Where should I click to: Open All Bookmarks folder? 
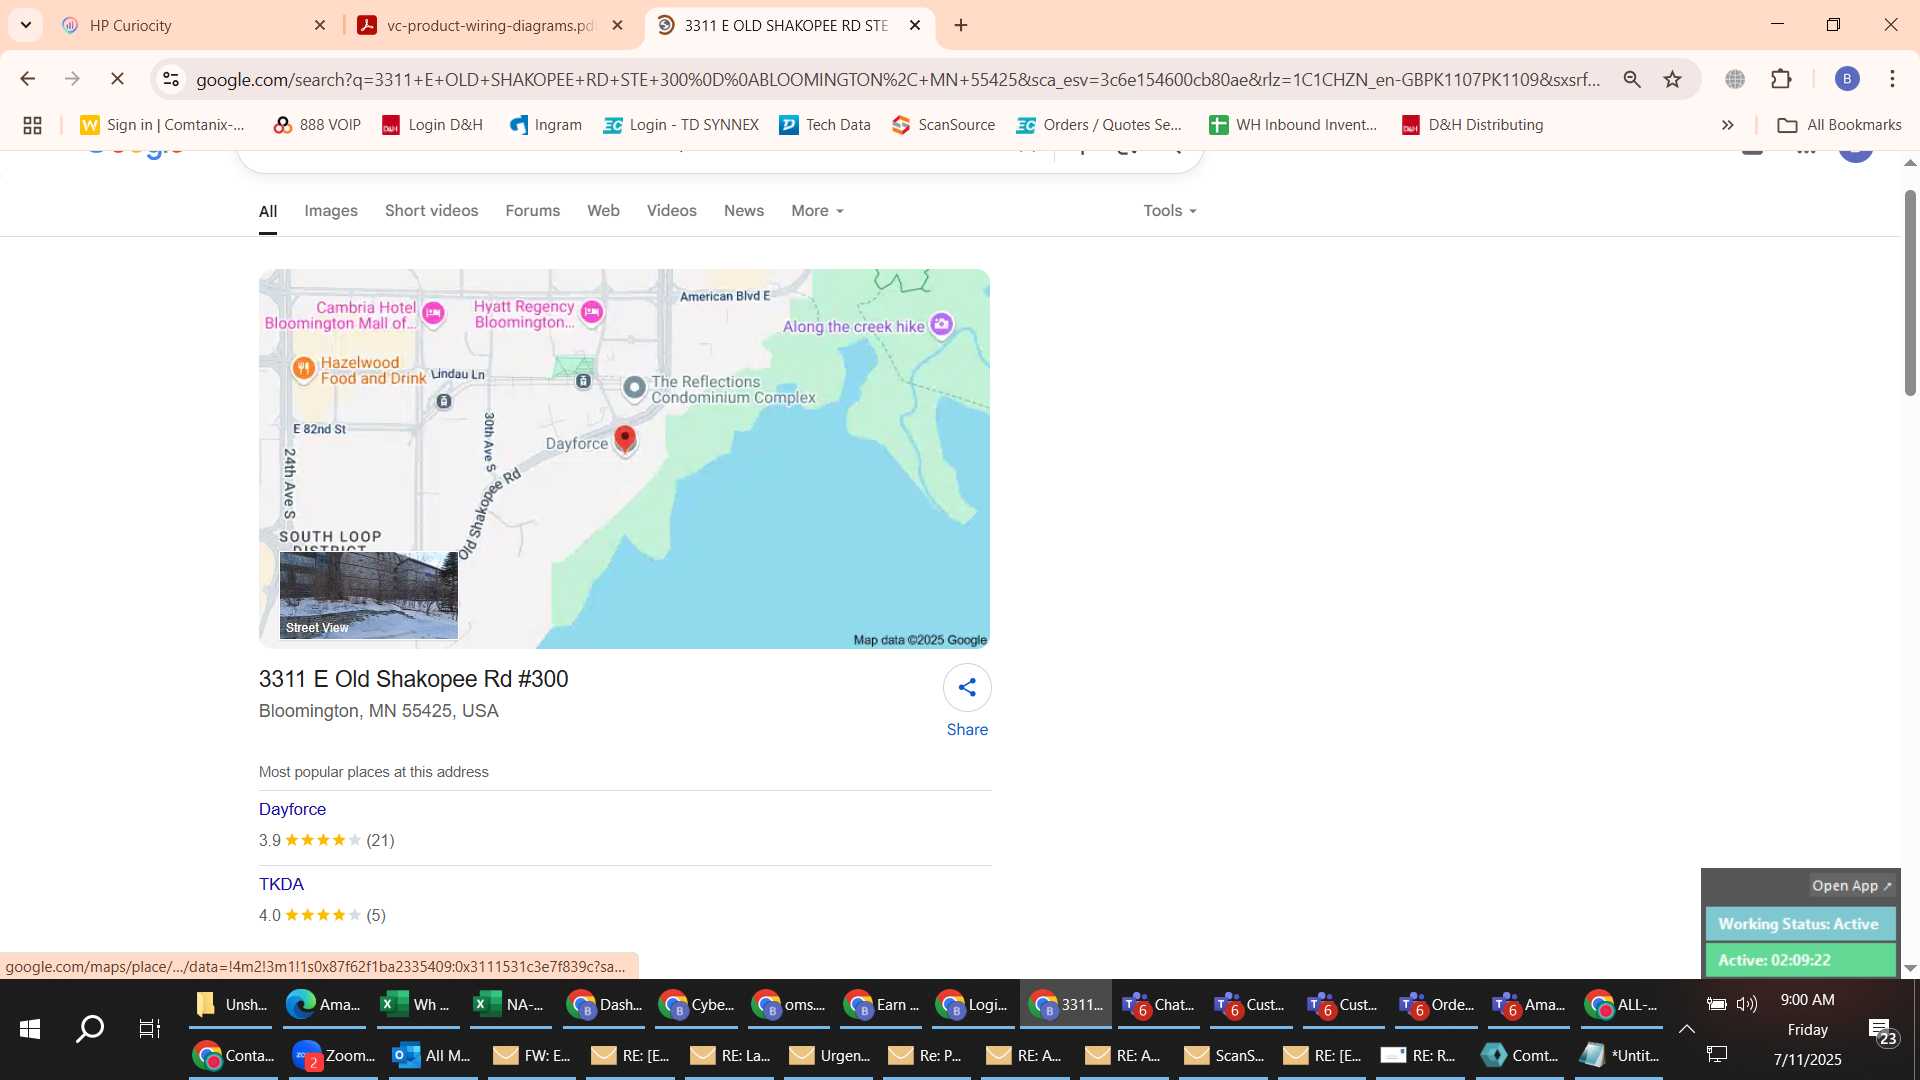(x=1839, y=125)
